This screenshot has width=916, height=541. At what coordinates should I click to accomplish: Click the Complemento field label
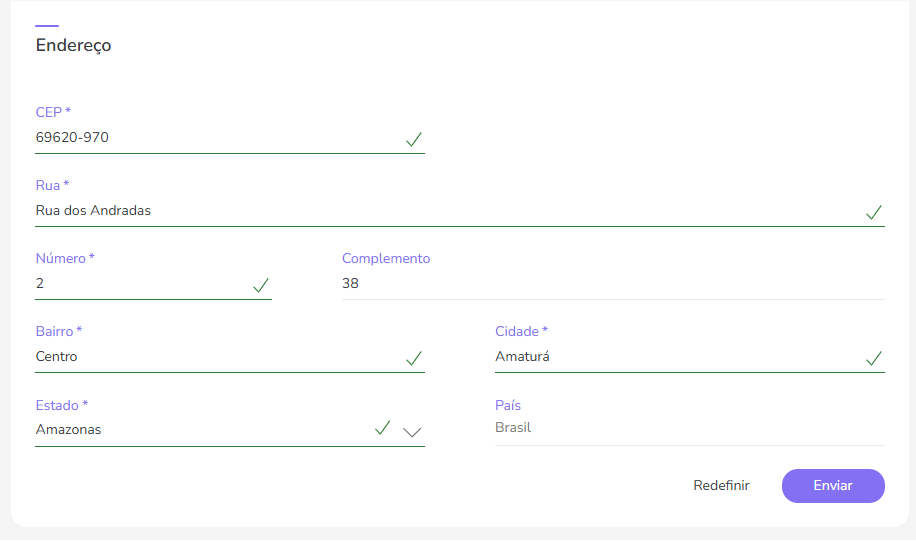tap(386, 258)
